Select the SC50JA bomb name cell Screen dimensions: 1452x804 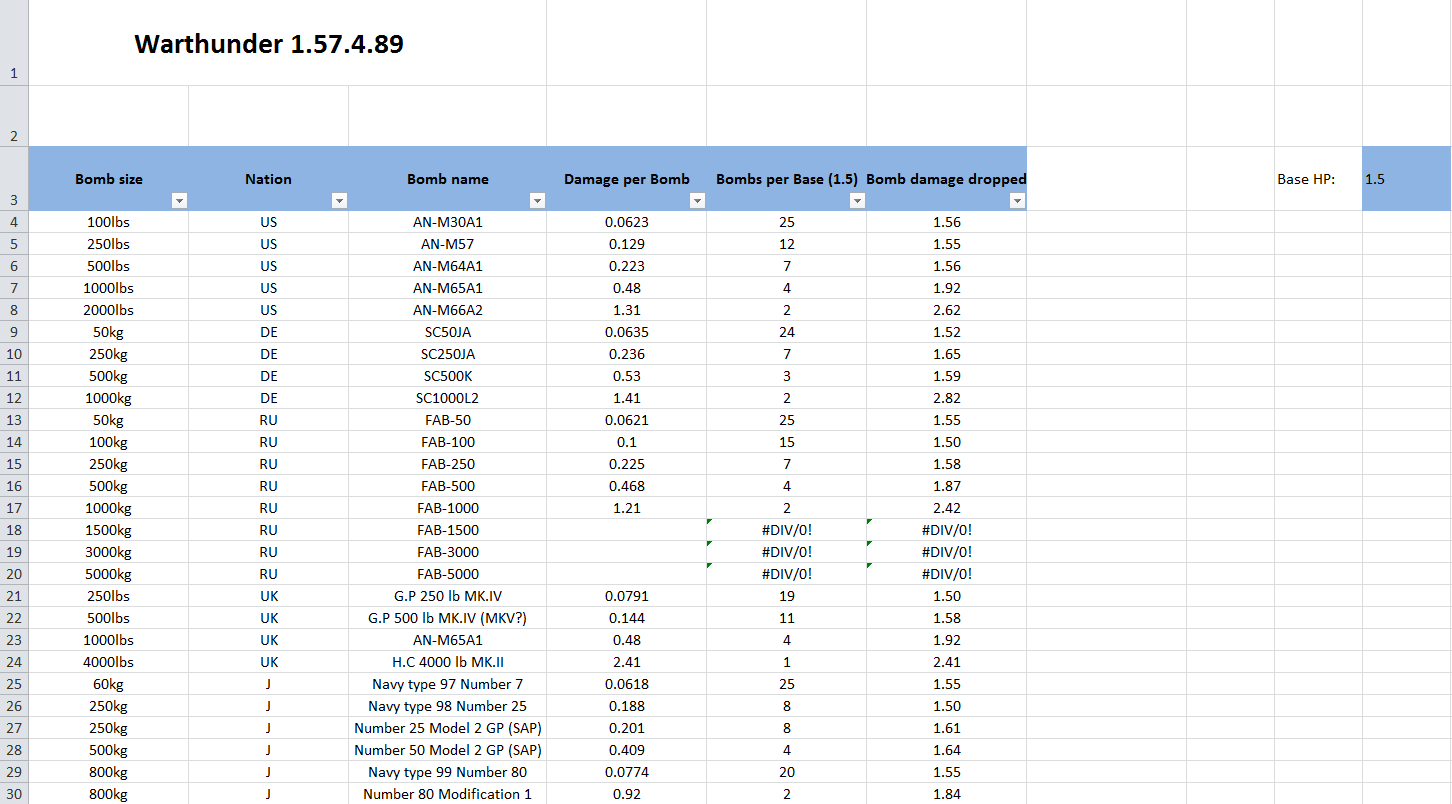coord(447,332)
